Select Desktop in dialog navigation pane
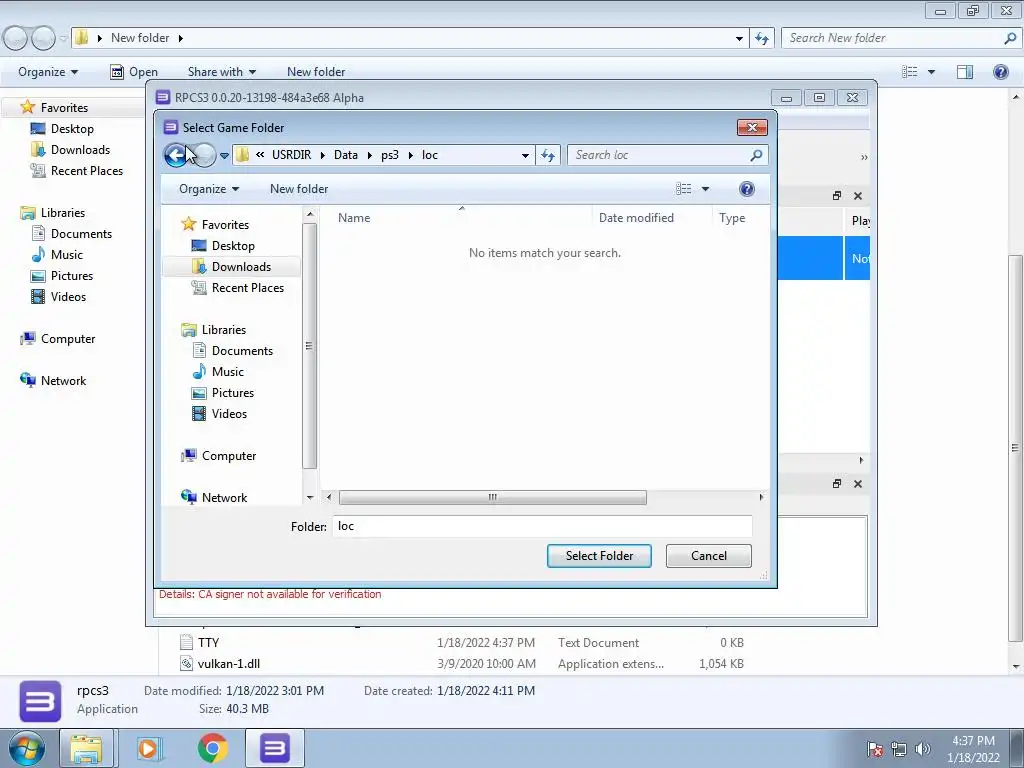Image resolution: width=1024 pixels, height=768 pixels. 233,246
